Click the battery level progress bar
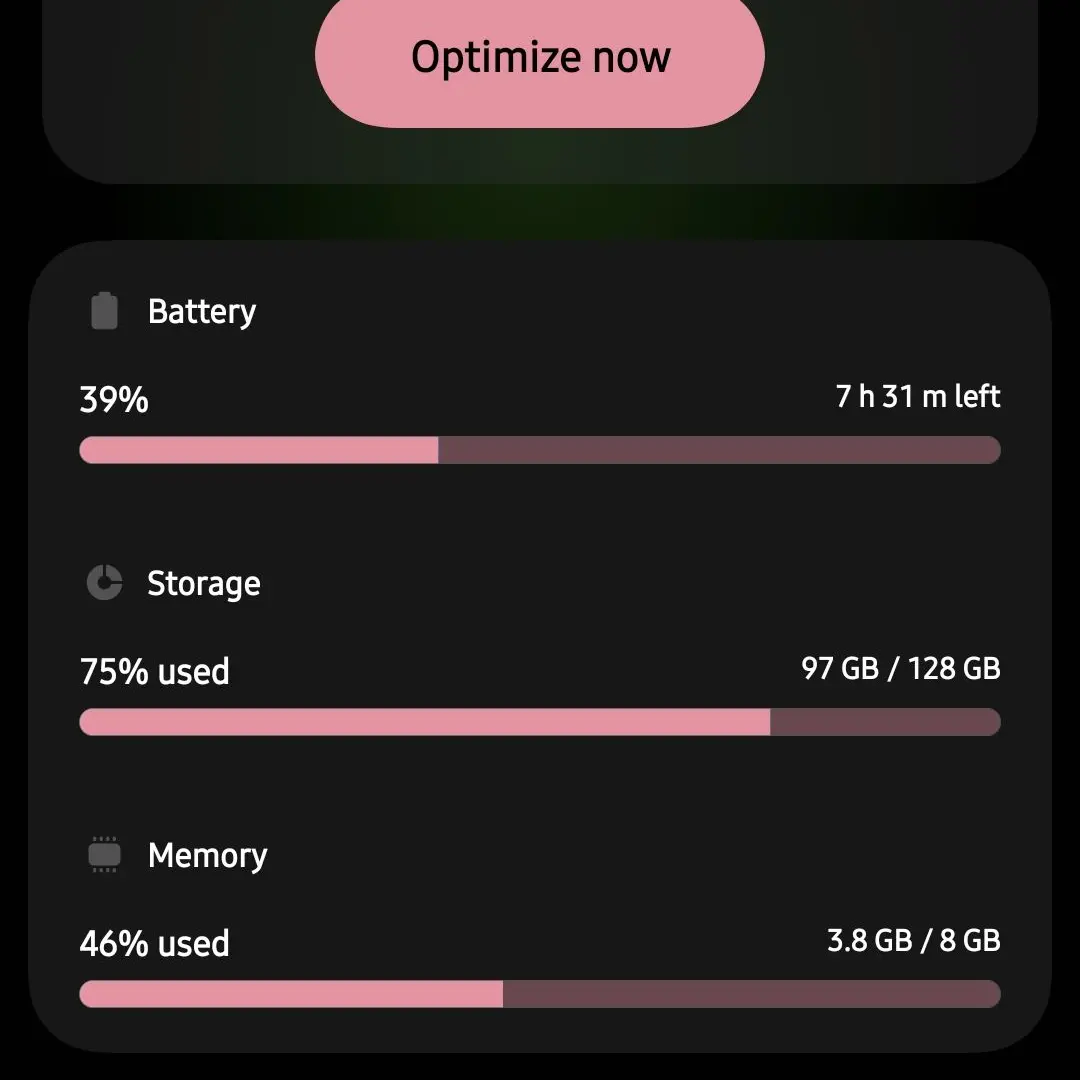1080x1080 pixels. (x=539, y=450)
